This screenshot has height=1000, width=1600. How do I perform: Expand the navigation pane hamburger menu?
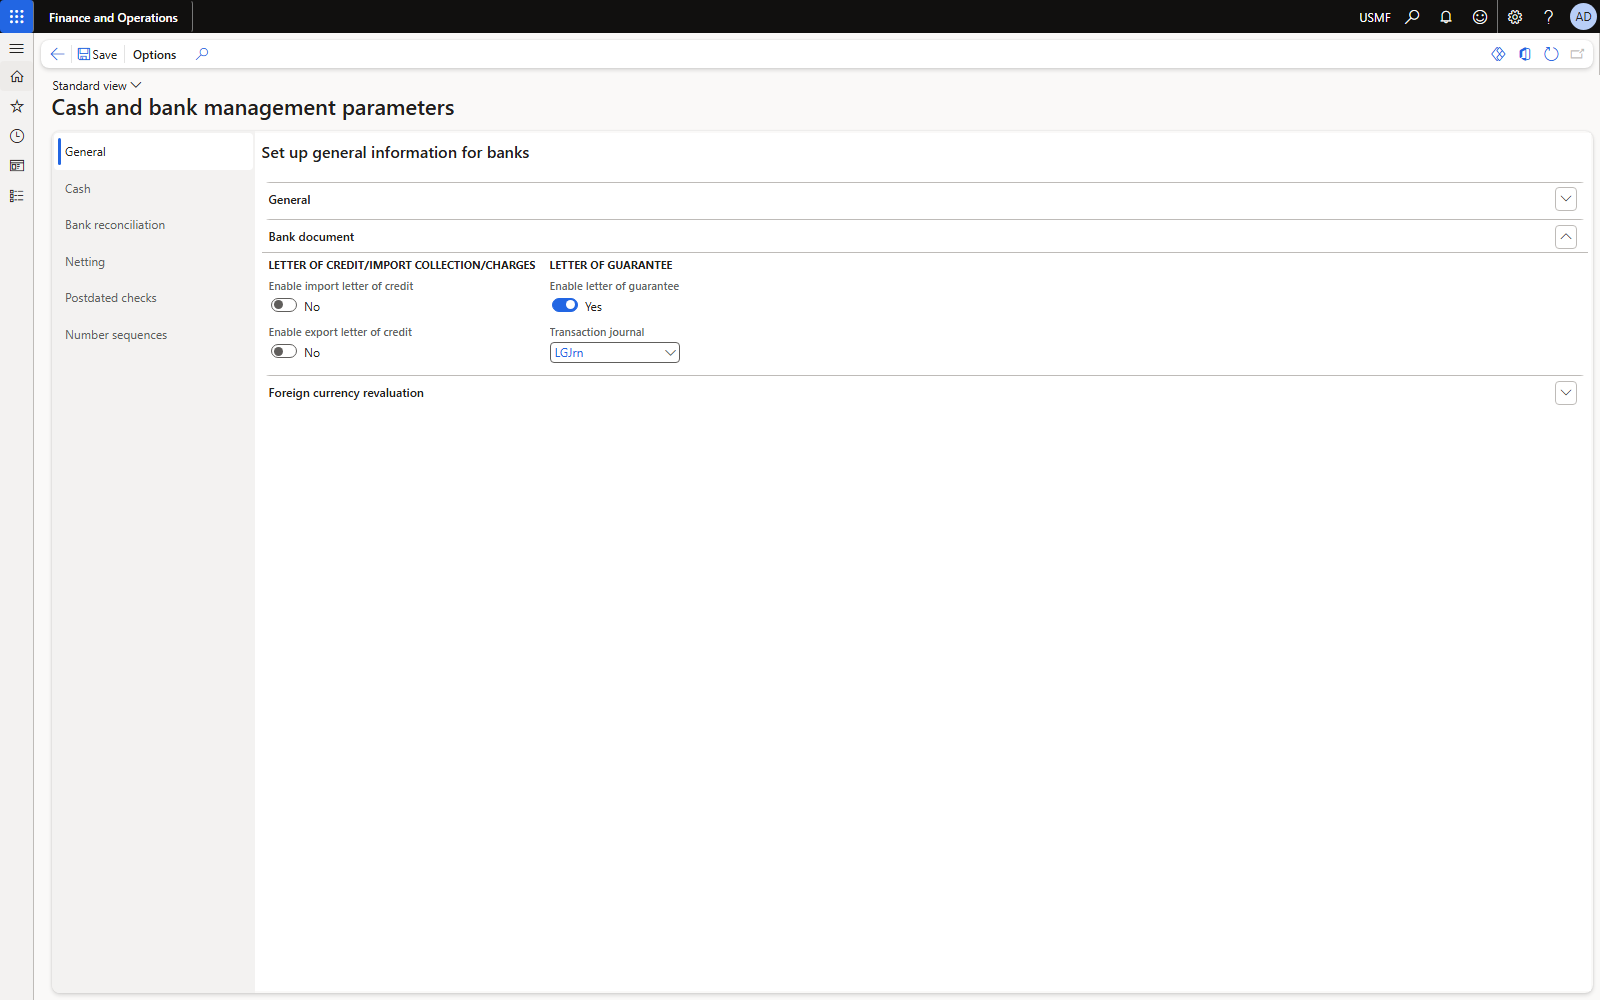click(x=16, y=48)
